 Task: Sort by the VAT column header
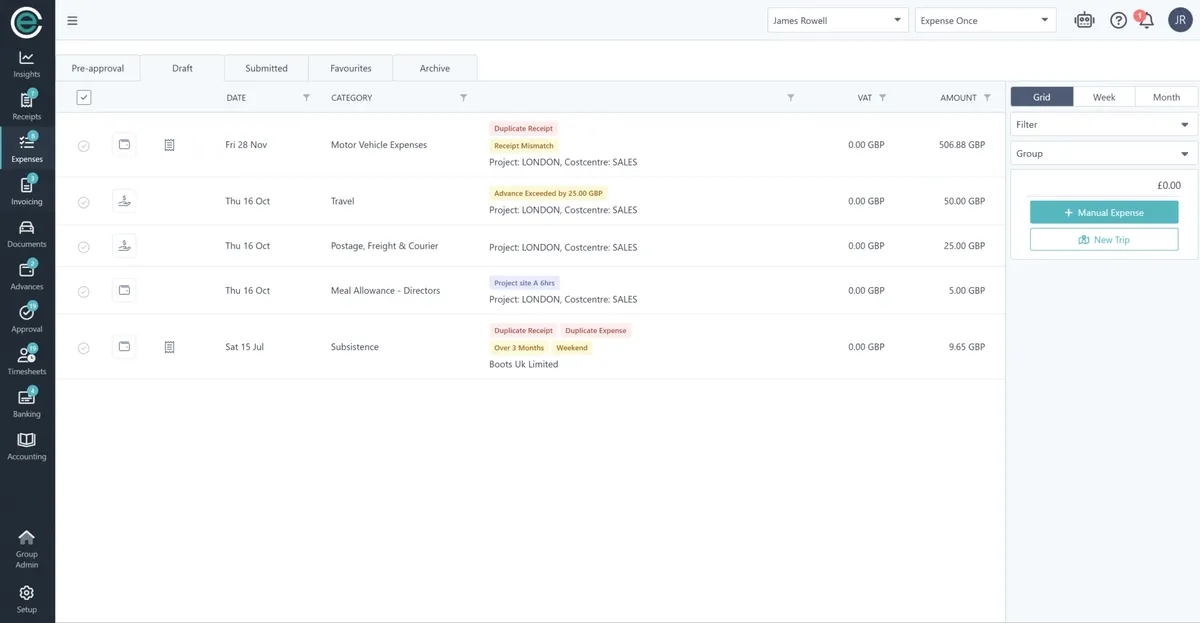tap(865, 98)
